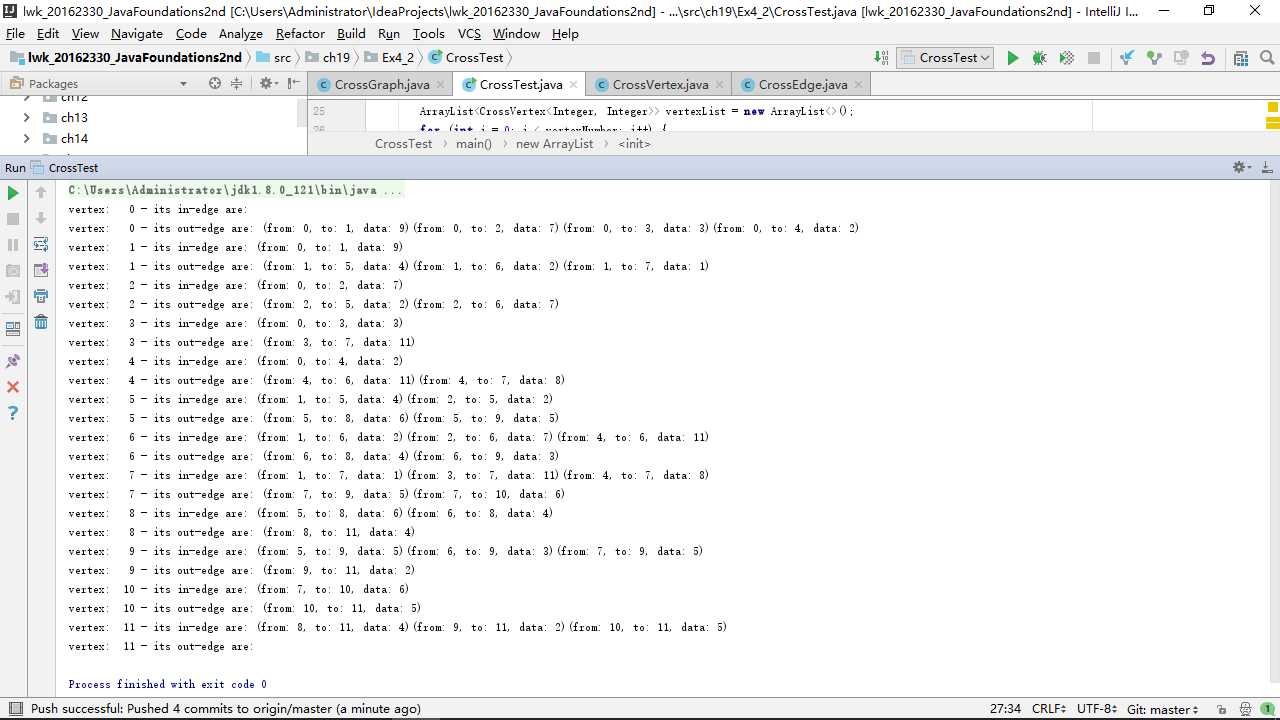Print console output with printer icon
This screenshot has width=1280, height=720.
[x=41, y=297]
